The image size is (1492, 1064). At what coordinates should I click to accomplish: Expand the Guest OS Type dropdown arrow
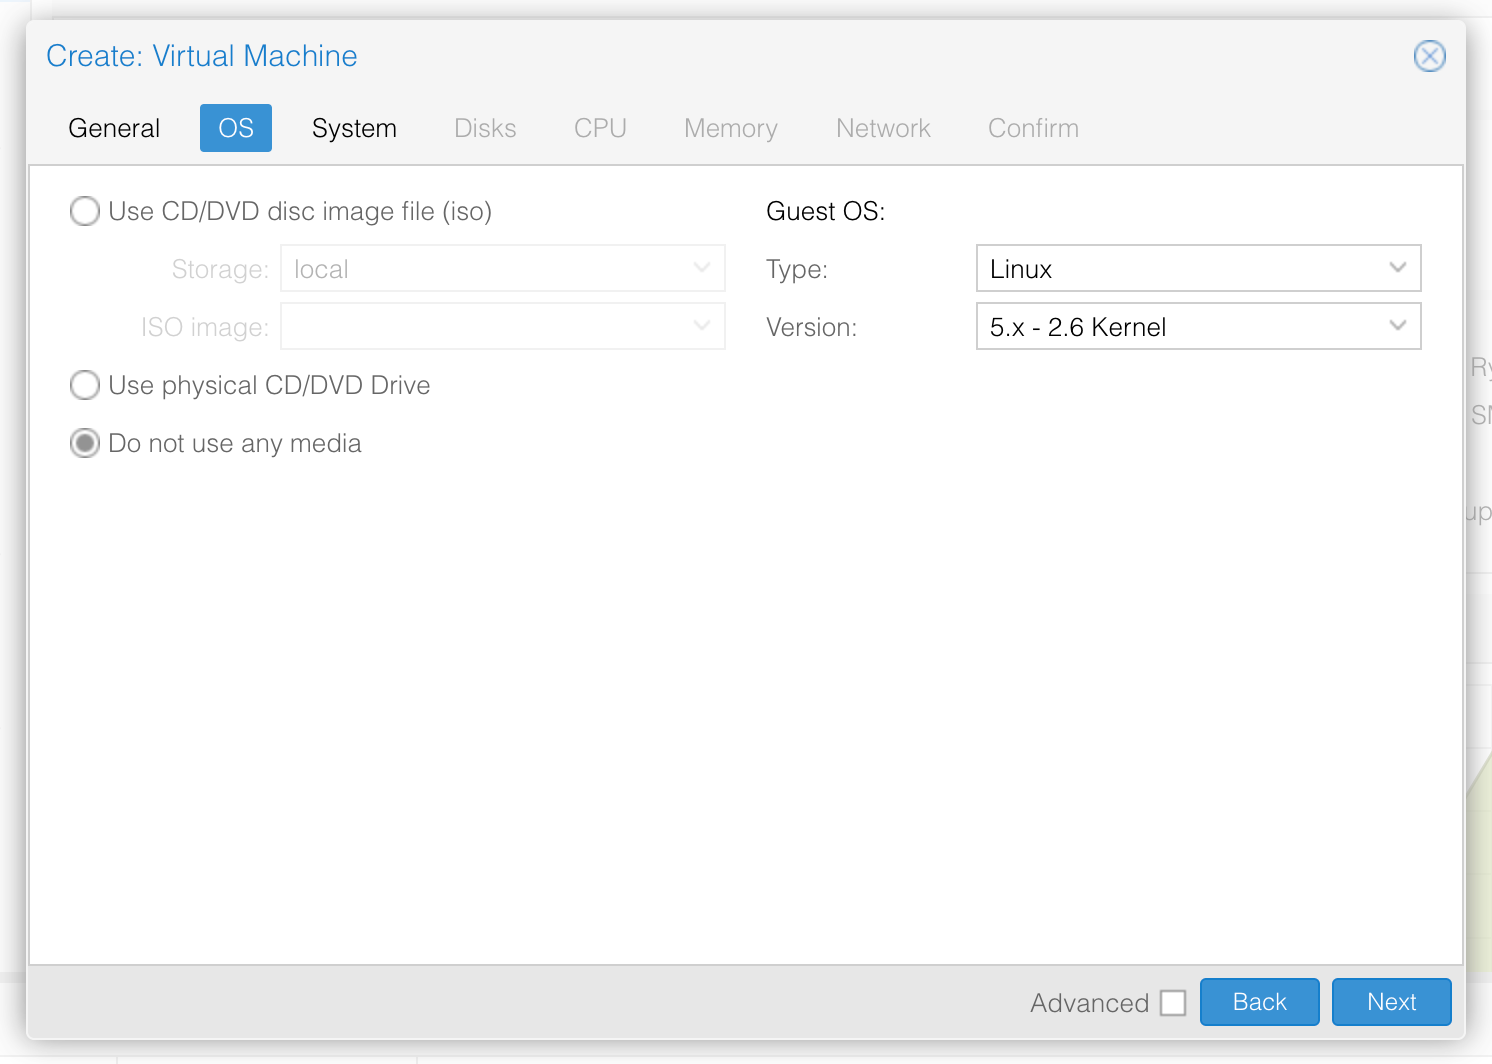[1398, 268]
